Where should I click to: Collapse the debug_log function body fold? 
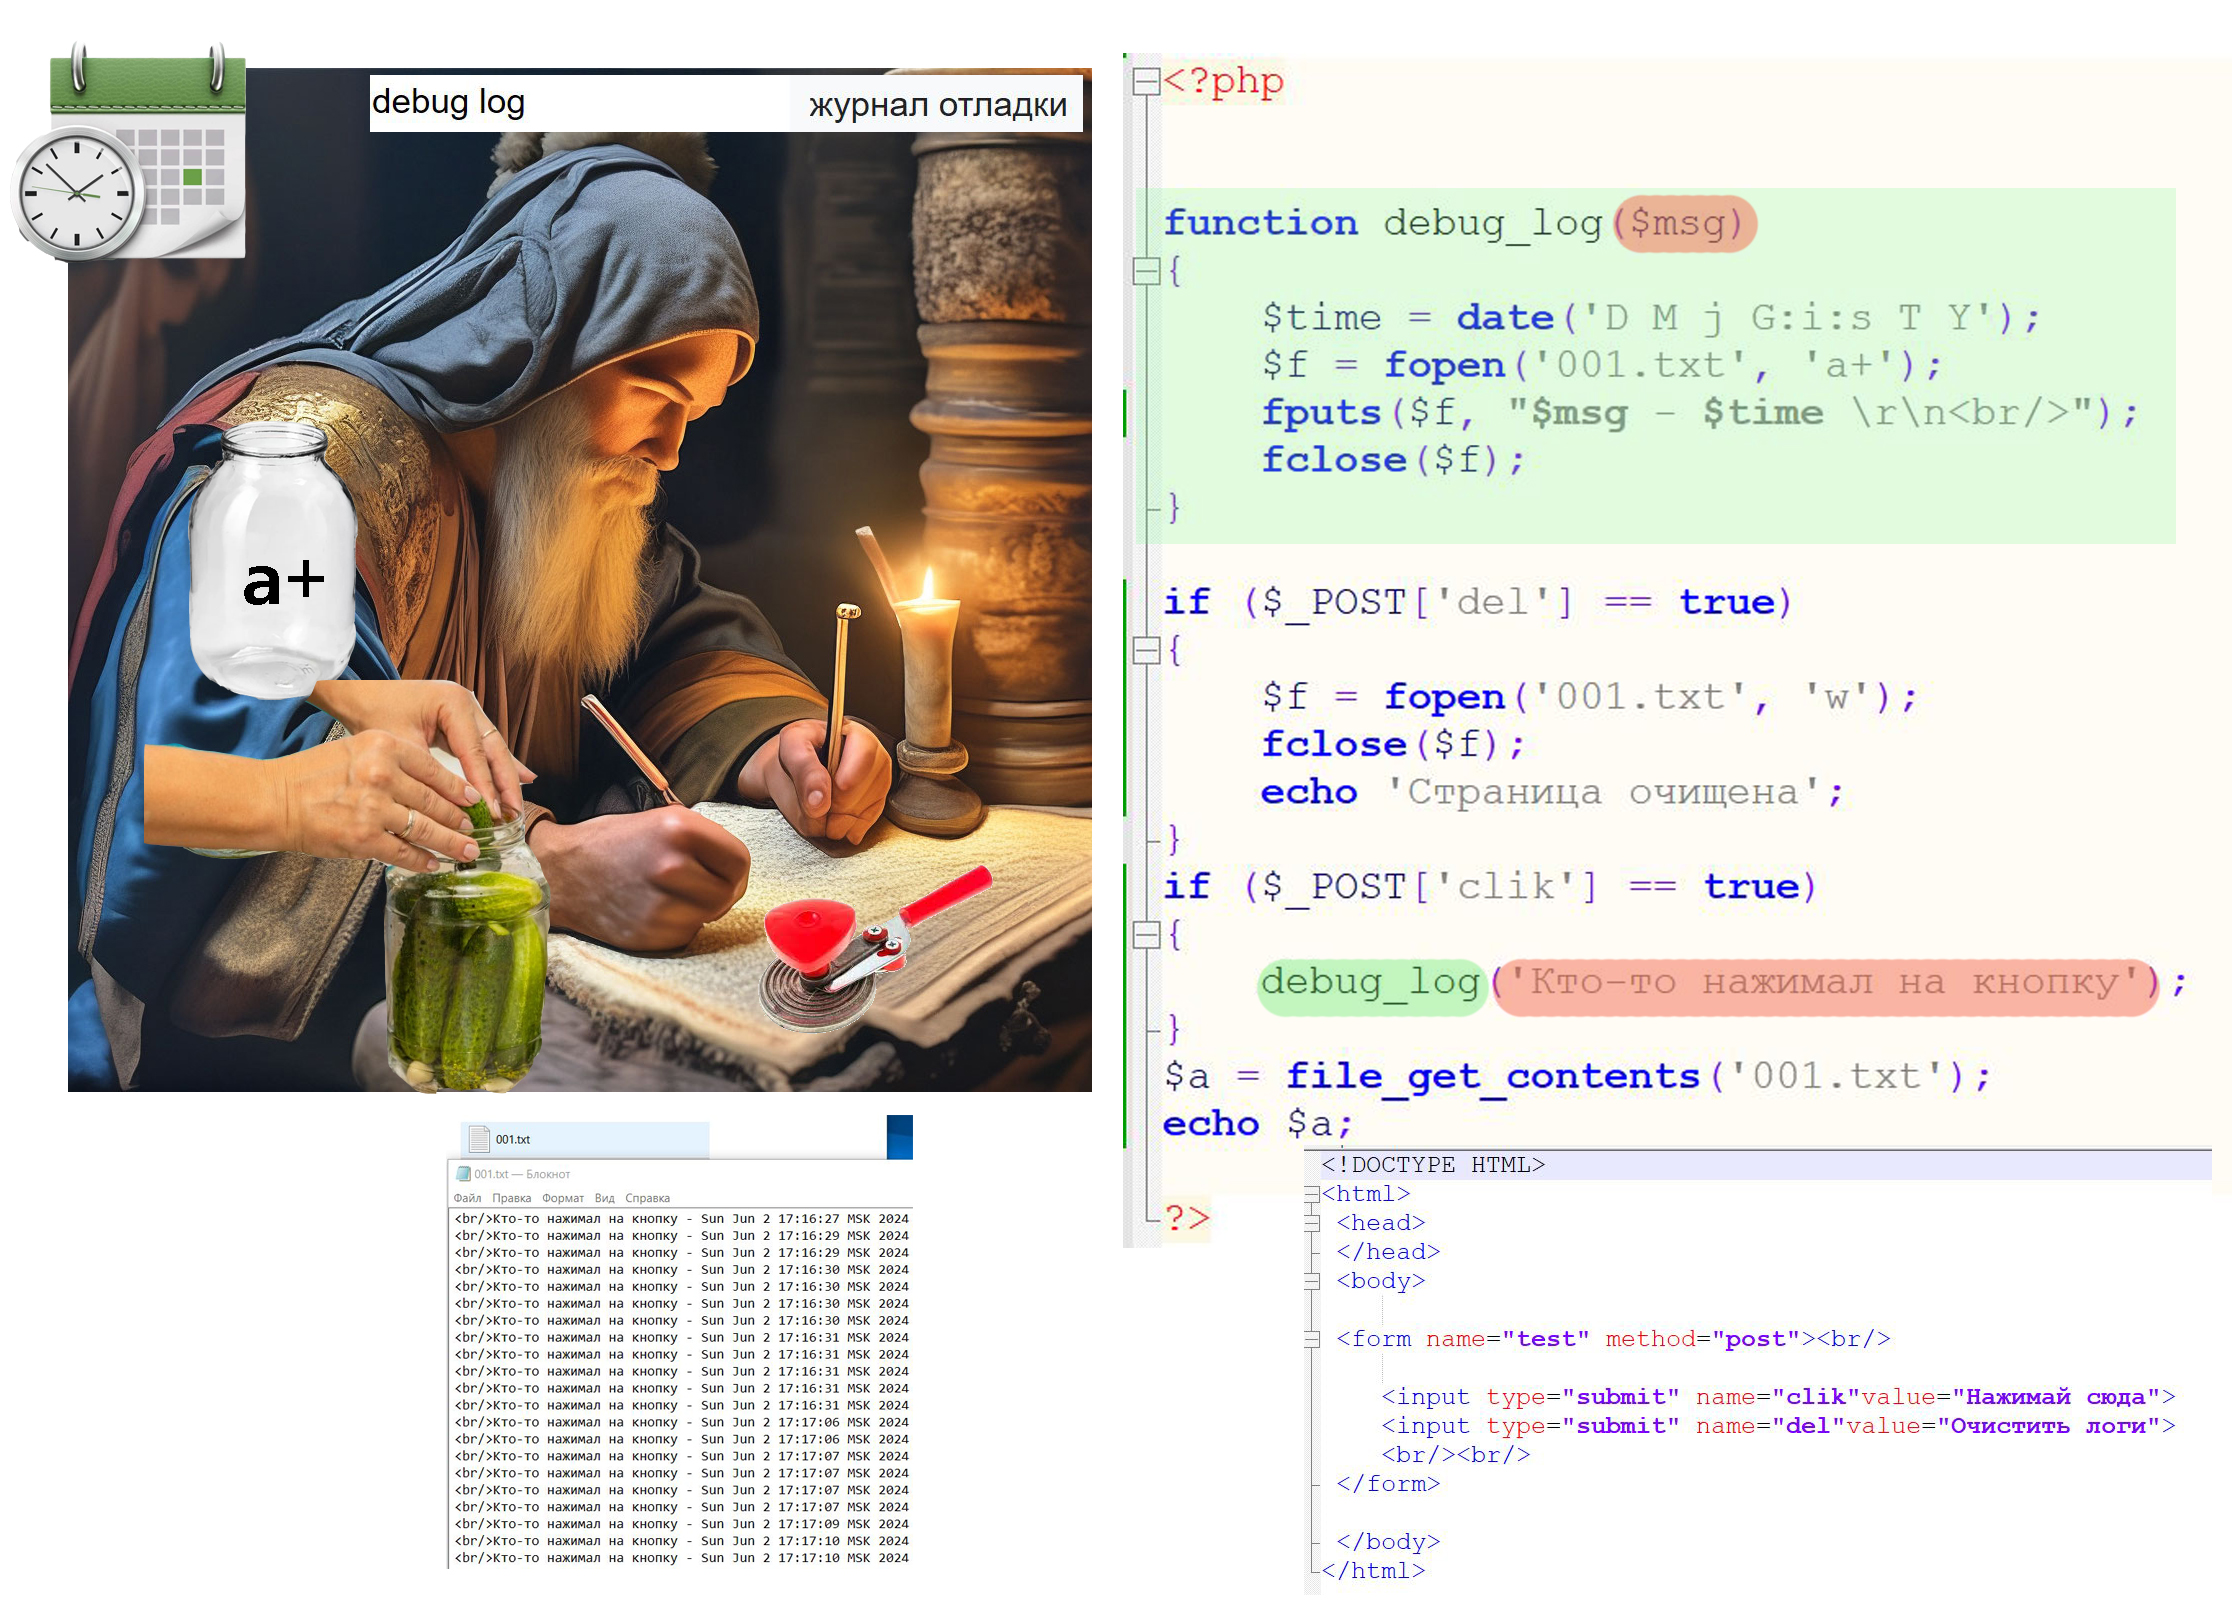click(1145, 271)
